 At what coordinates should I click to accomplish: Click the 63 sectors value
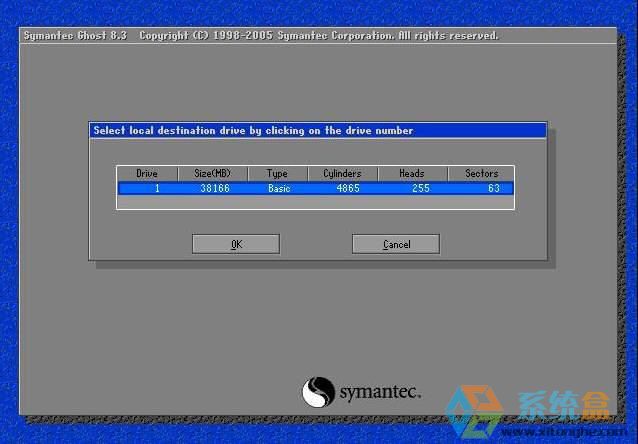(x=494, y=188)
